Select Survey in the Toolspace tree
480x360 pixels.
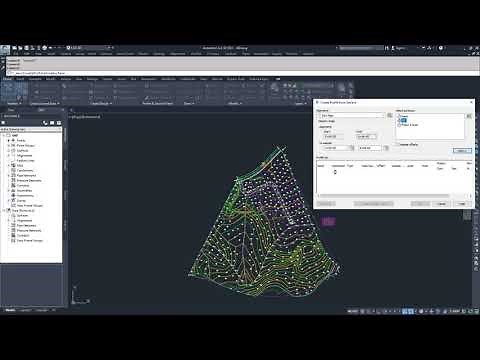pos(21,200)
